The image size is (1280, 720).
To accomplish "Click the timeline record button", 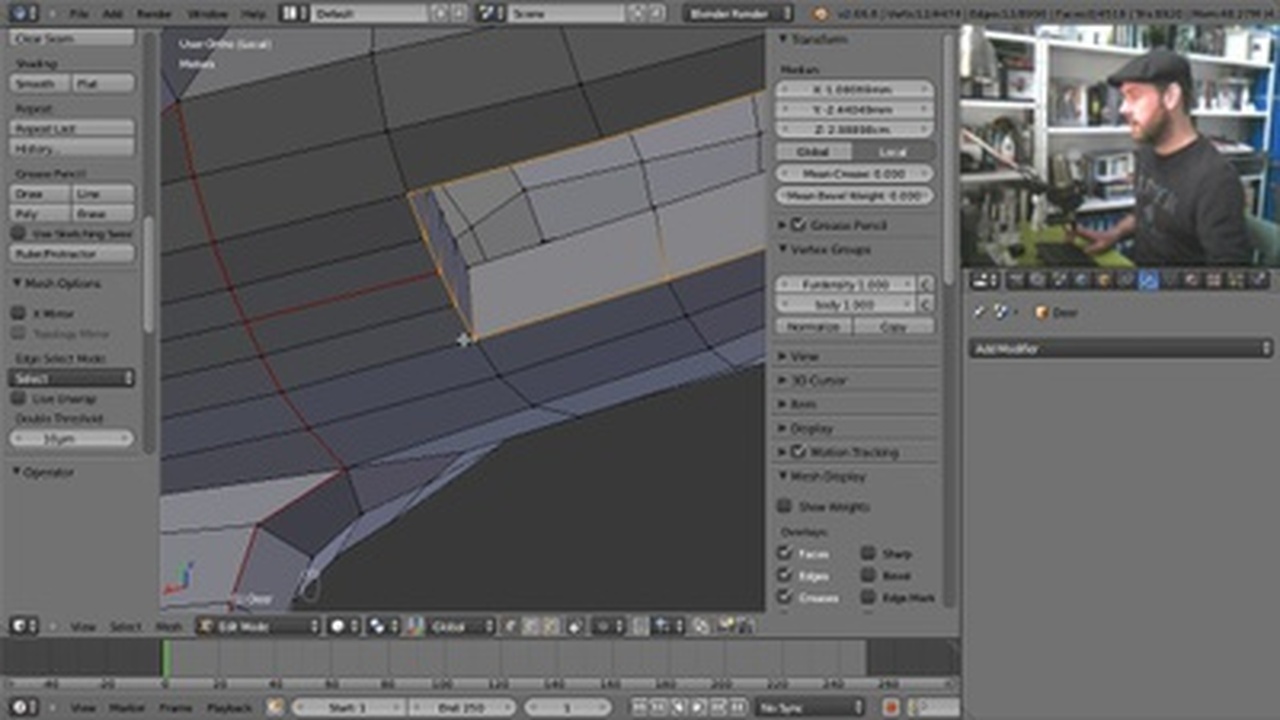I will (x=891, y=707).
